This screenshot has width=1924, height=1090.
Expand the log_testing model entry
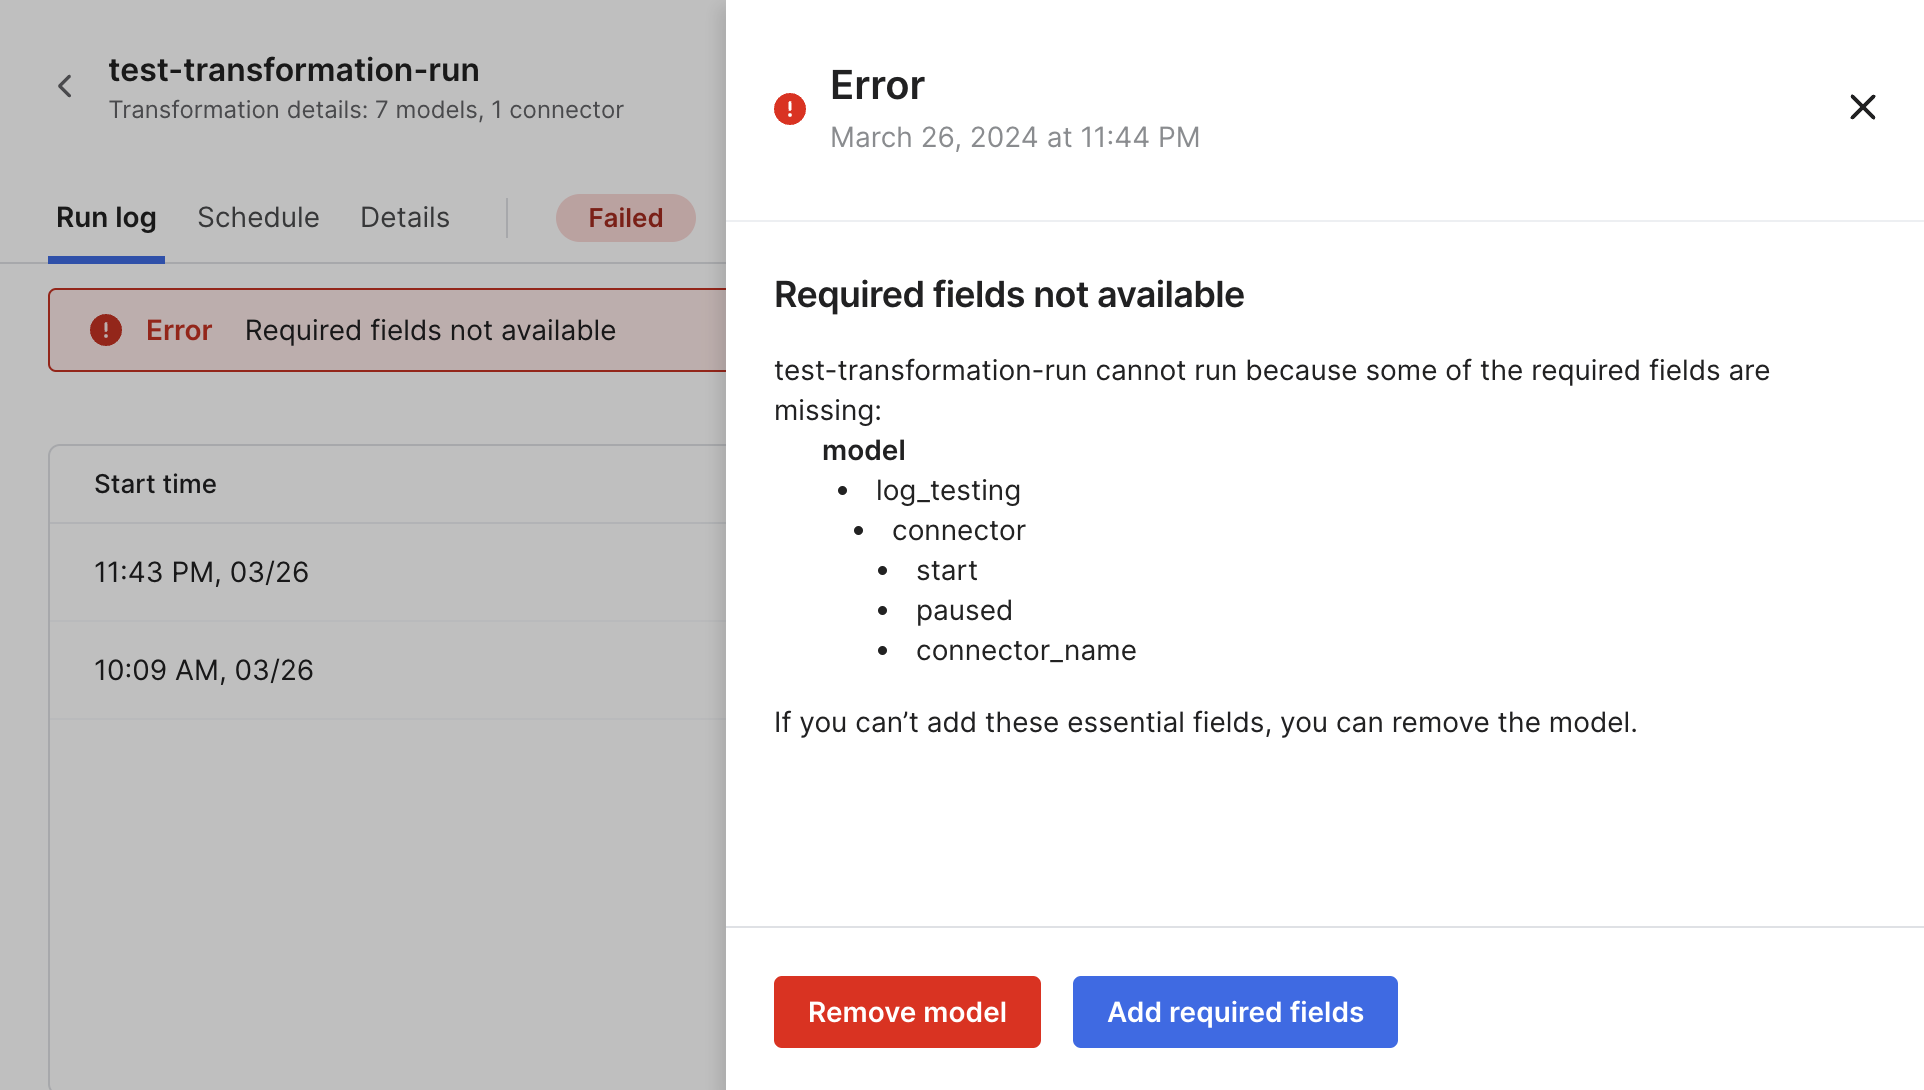tap(946, 490)
